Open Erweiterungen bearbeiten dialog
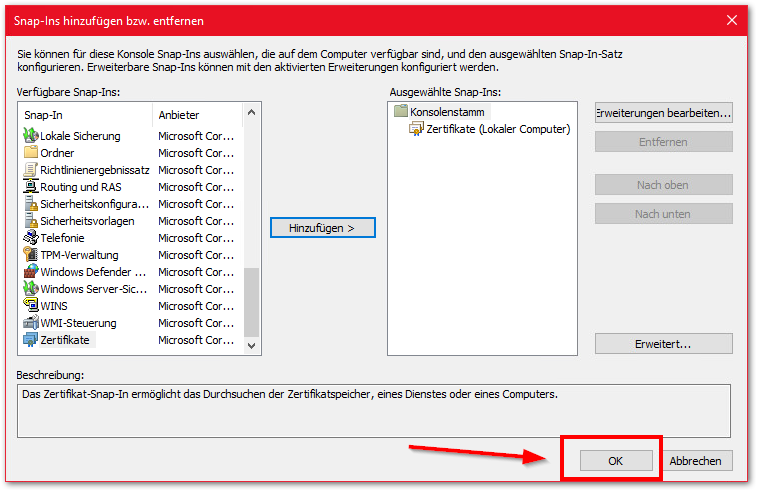This screenshot has height=491, width=757. click(663, 113)
